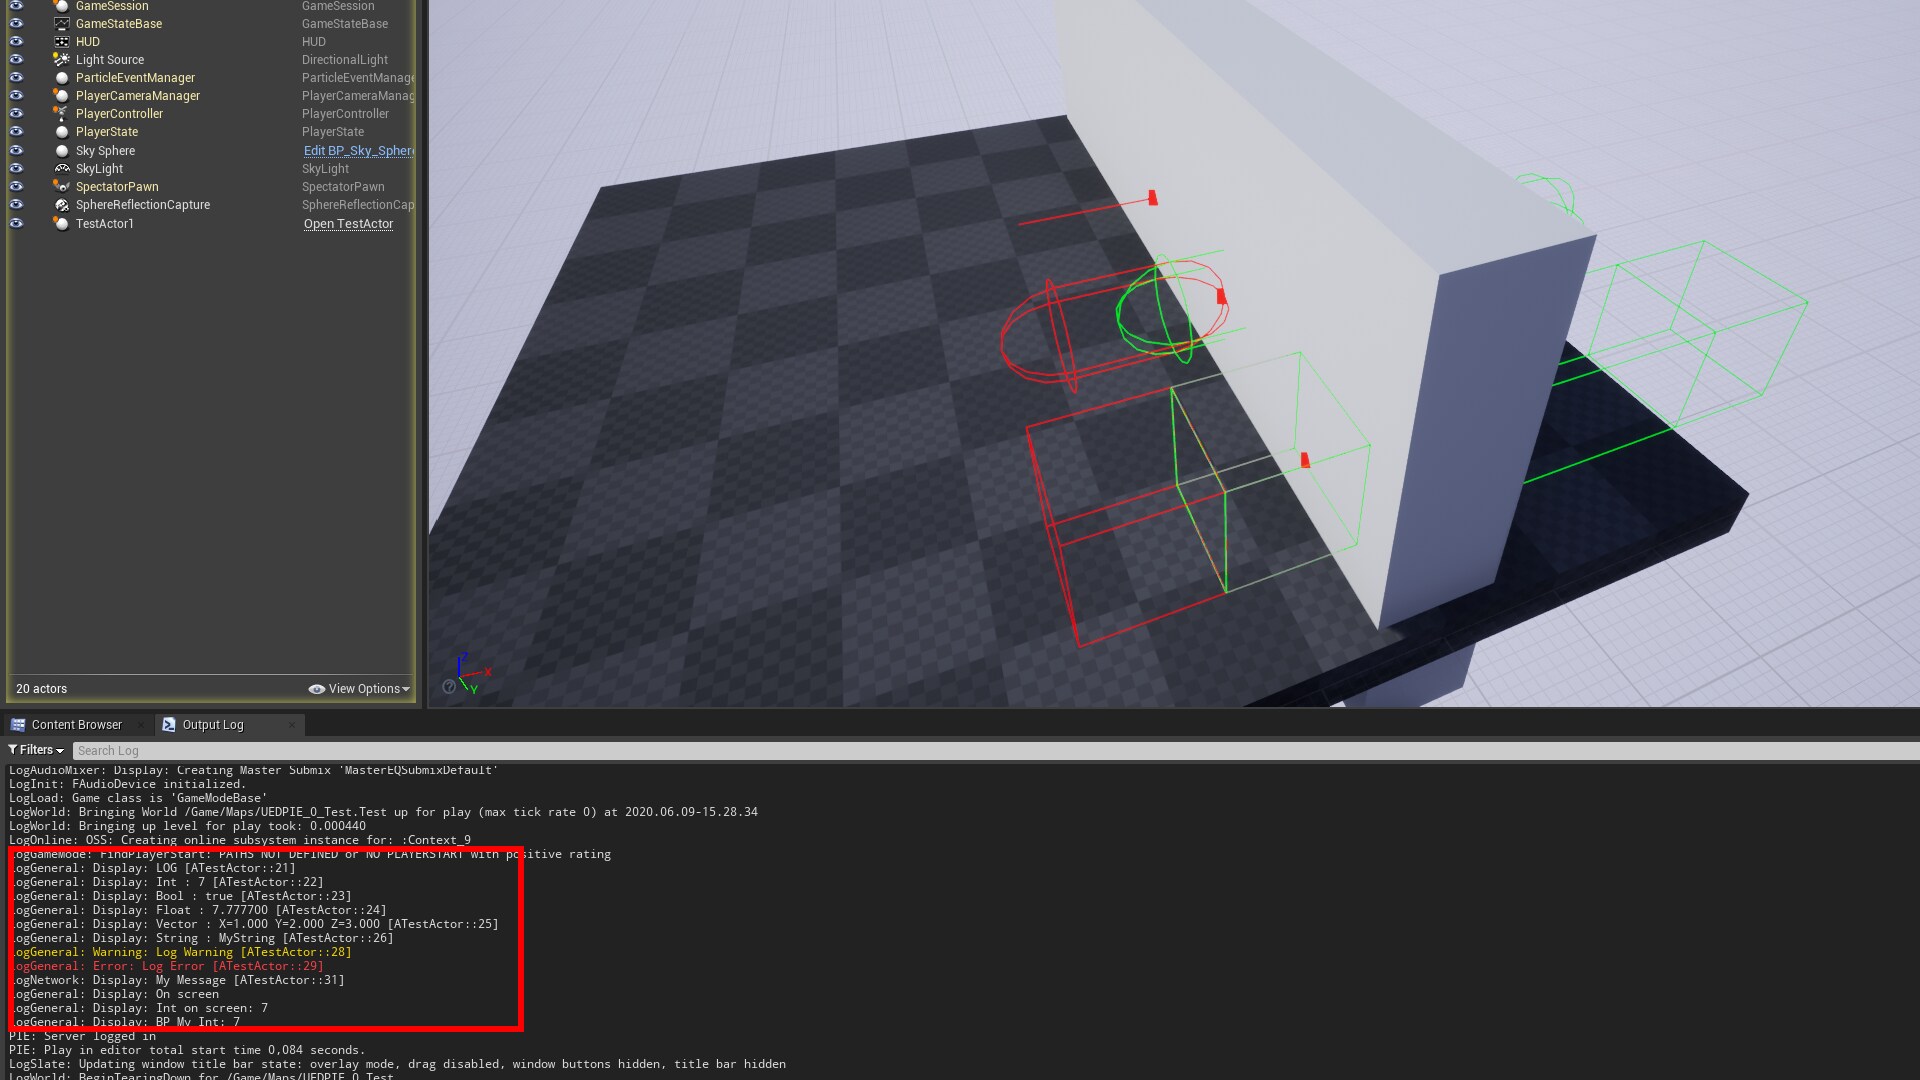Click the Output Log tab icon
The height and width of the screenshot is (1080, 1920).
tap(169, 725)
